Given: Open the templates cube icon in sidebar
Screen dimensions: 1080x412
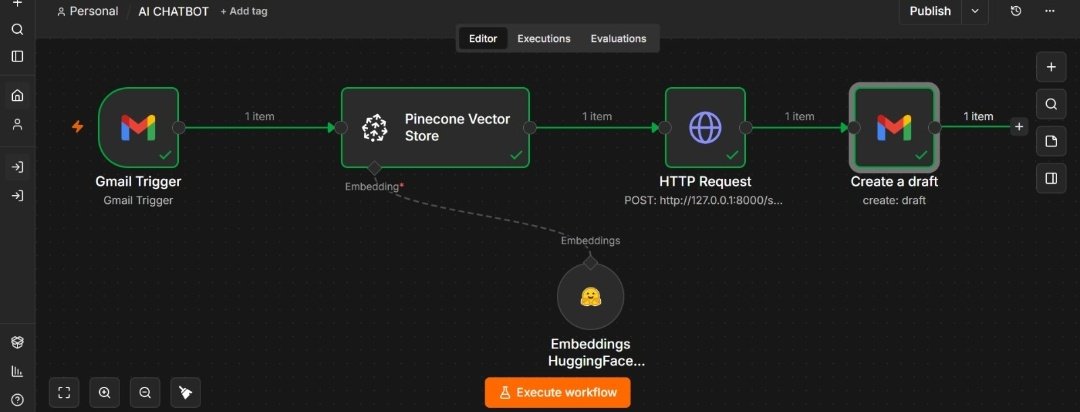Looking at the screenshot, I should point(18,342).
